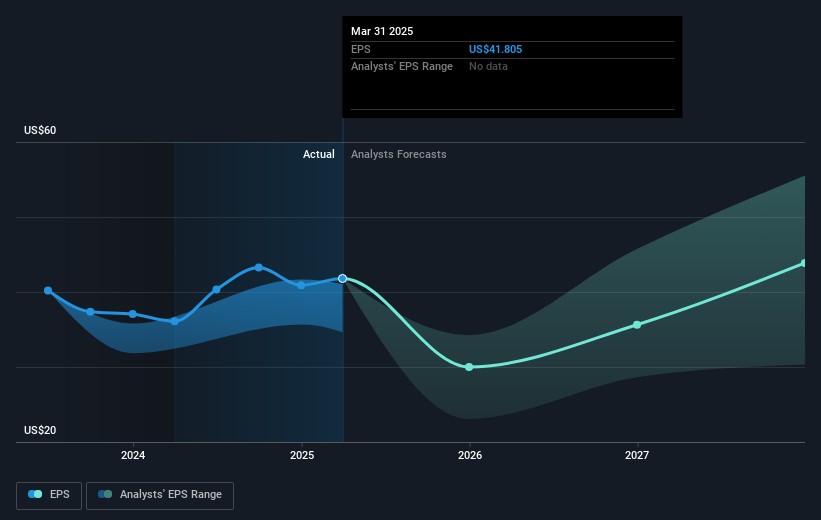Click the forecast EPS point at 2026
The image size is (821, 520).
pos(469,367)
